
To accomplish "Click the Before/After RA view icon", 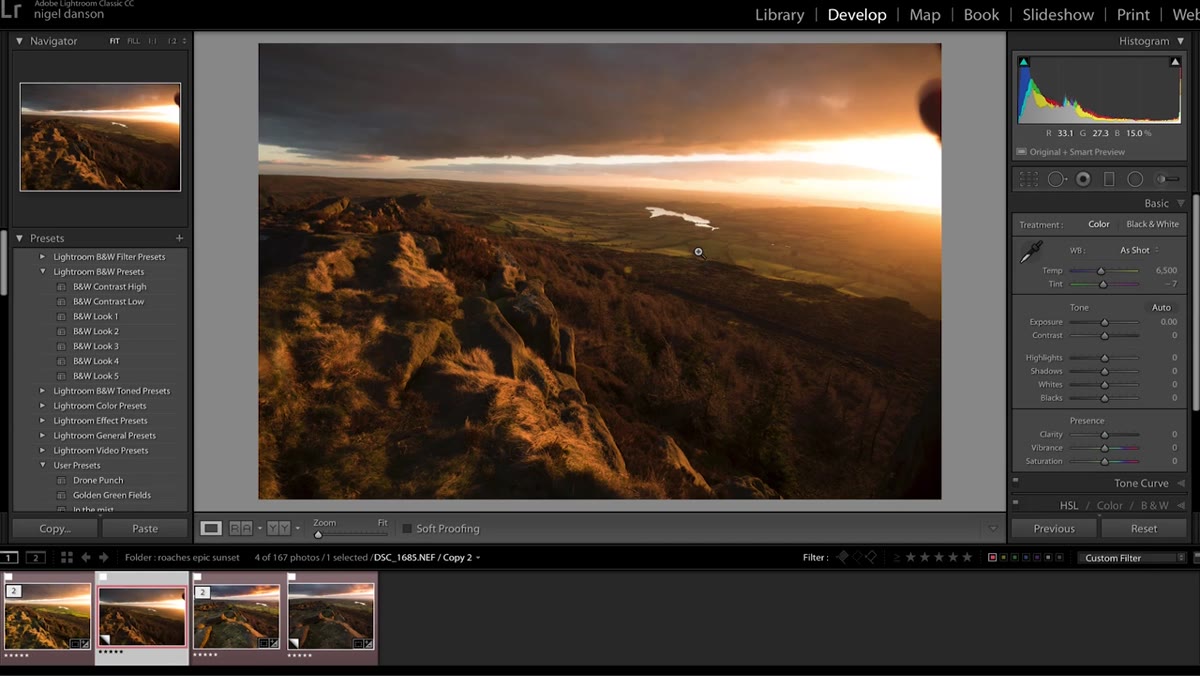I will coord(240,528).
